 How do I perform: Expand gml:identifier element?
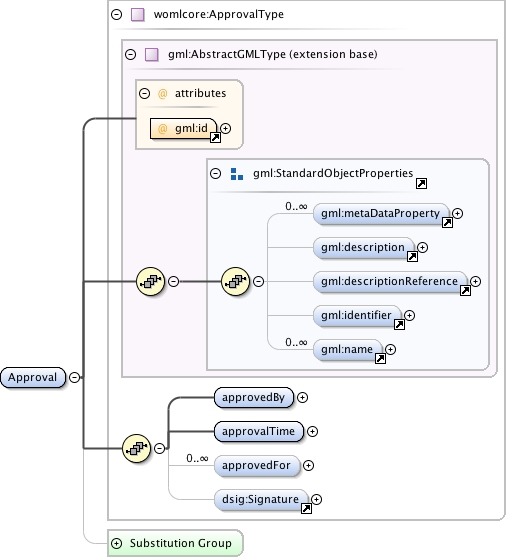[x=409, y=315]
